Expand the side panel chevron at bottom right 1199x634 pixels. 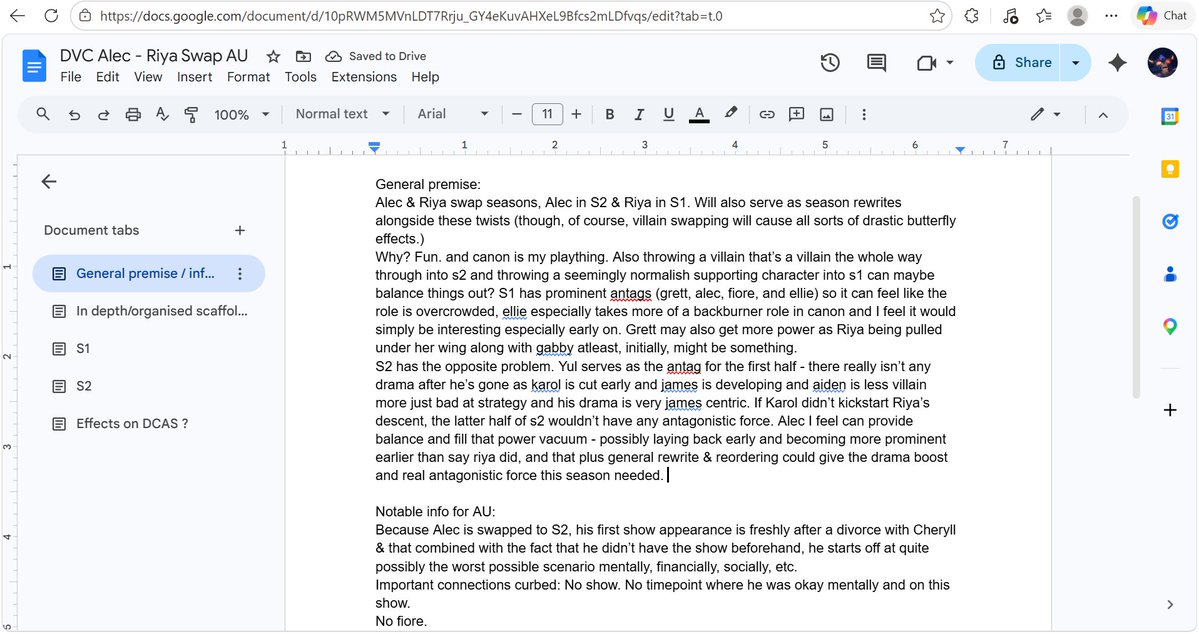click(1170, 604)
